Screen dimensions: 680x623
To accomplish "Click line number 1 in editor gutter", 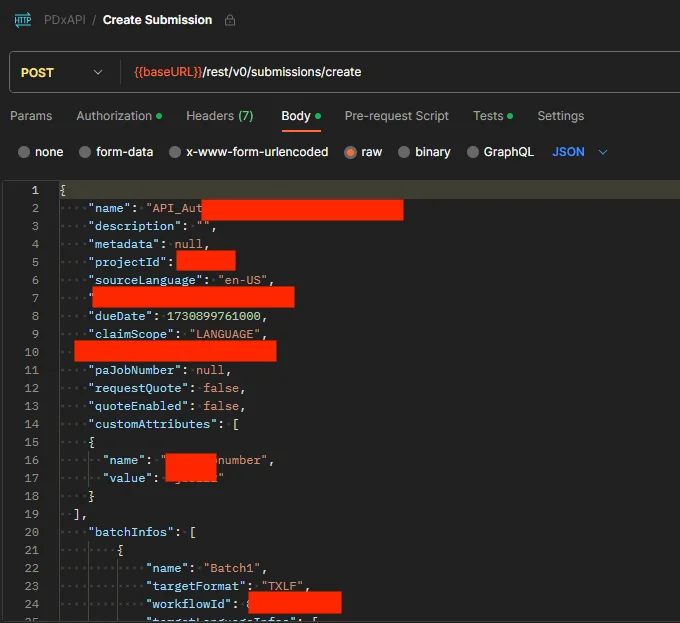I will (x=35, y=190).
